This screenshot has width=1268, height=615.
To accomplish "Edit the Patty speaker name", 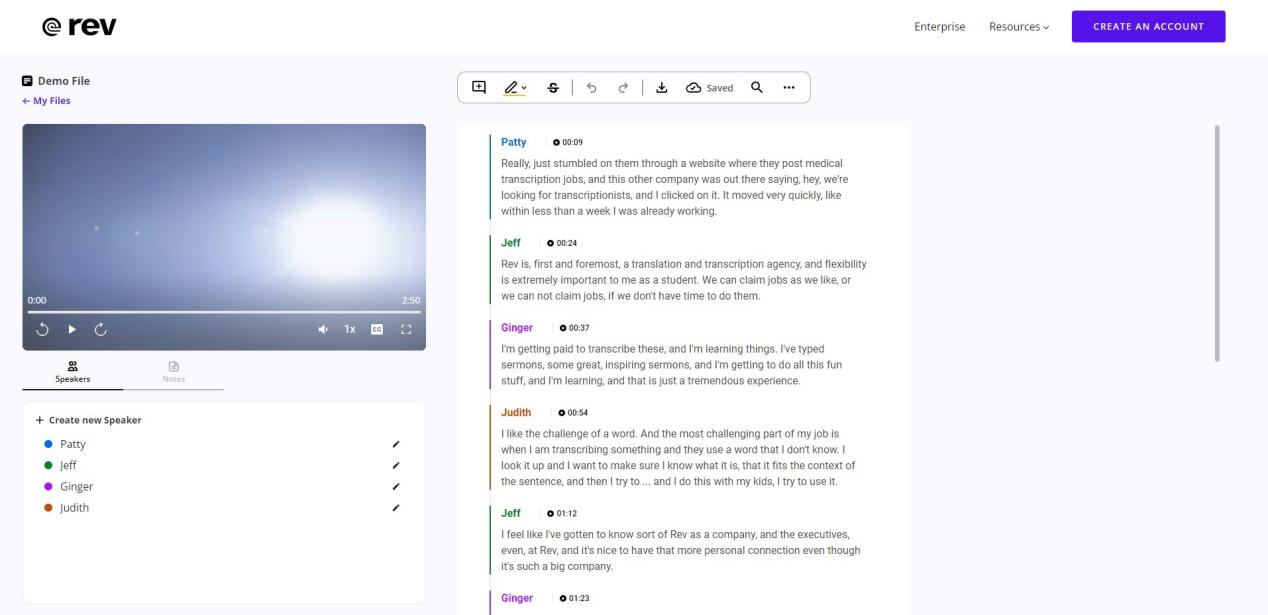I will pos(396,444).
